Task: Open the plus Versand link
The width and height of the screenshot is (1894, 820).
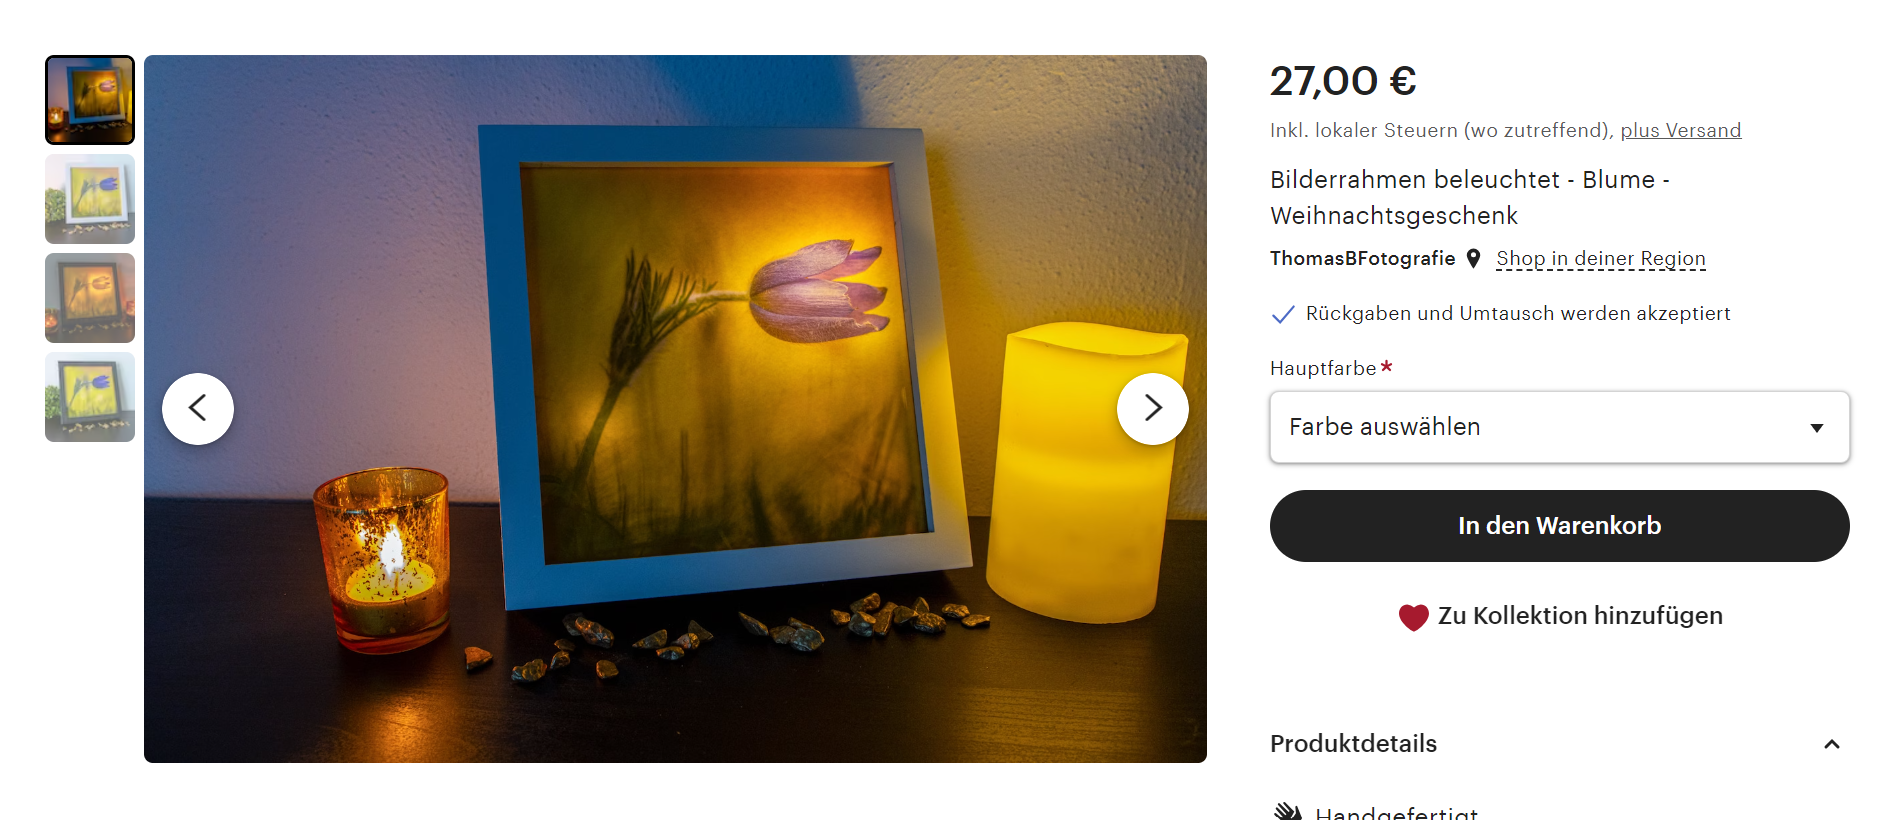Action: [x=1680, y=130]
